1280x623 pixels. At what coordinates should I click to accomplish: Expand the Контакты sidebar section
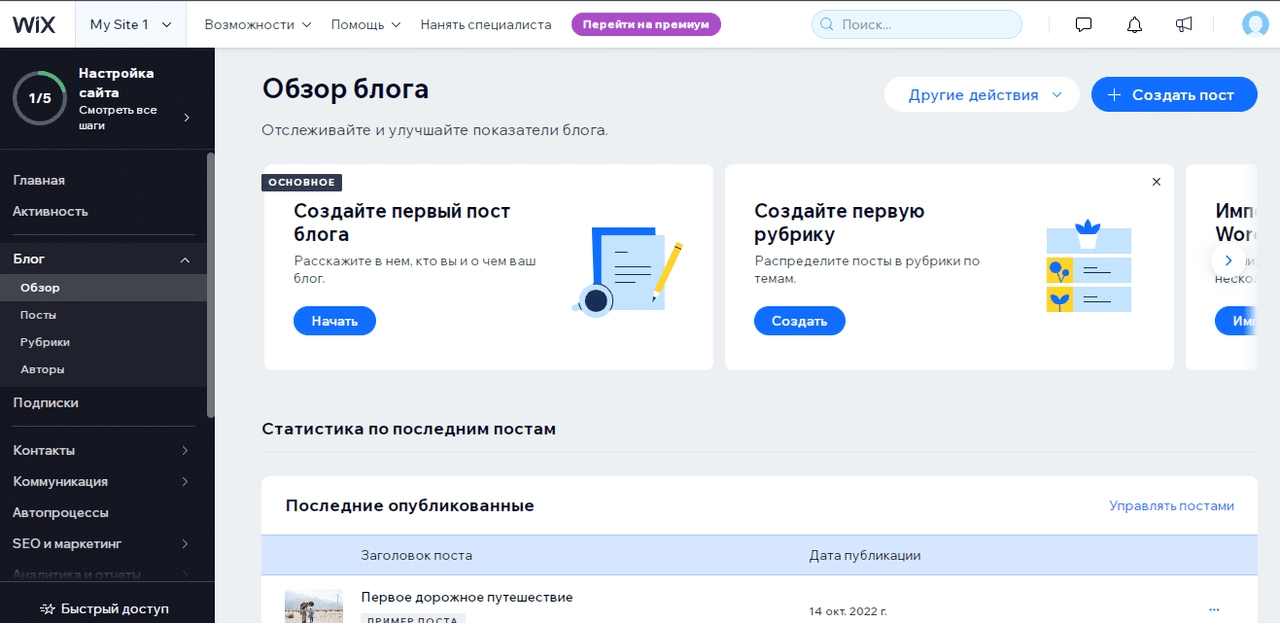pyautogui.click(x=185, y=451)
